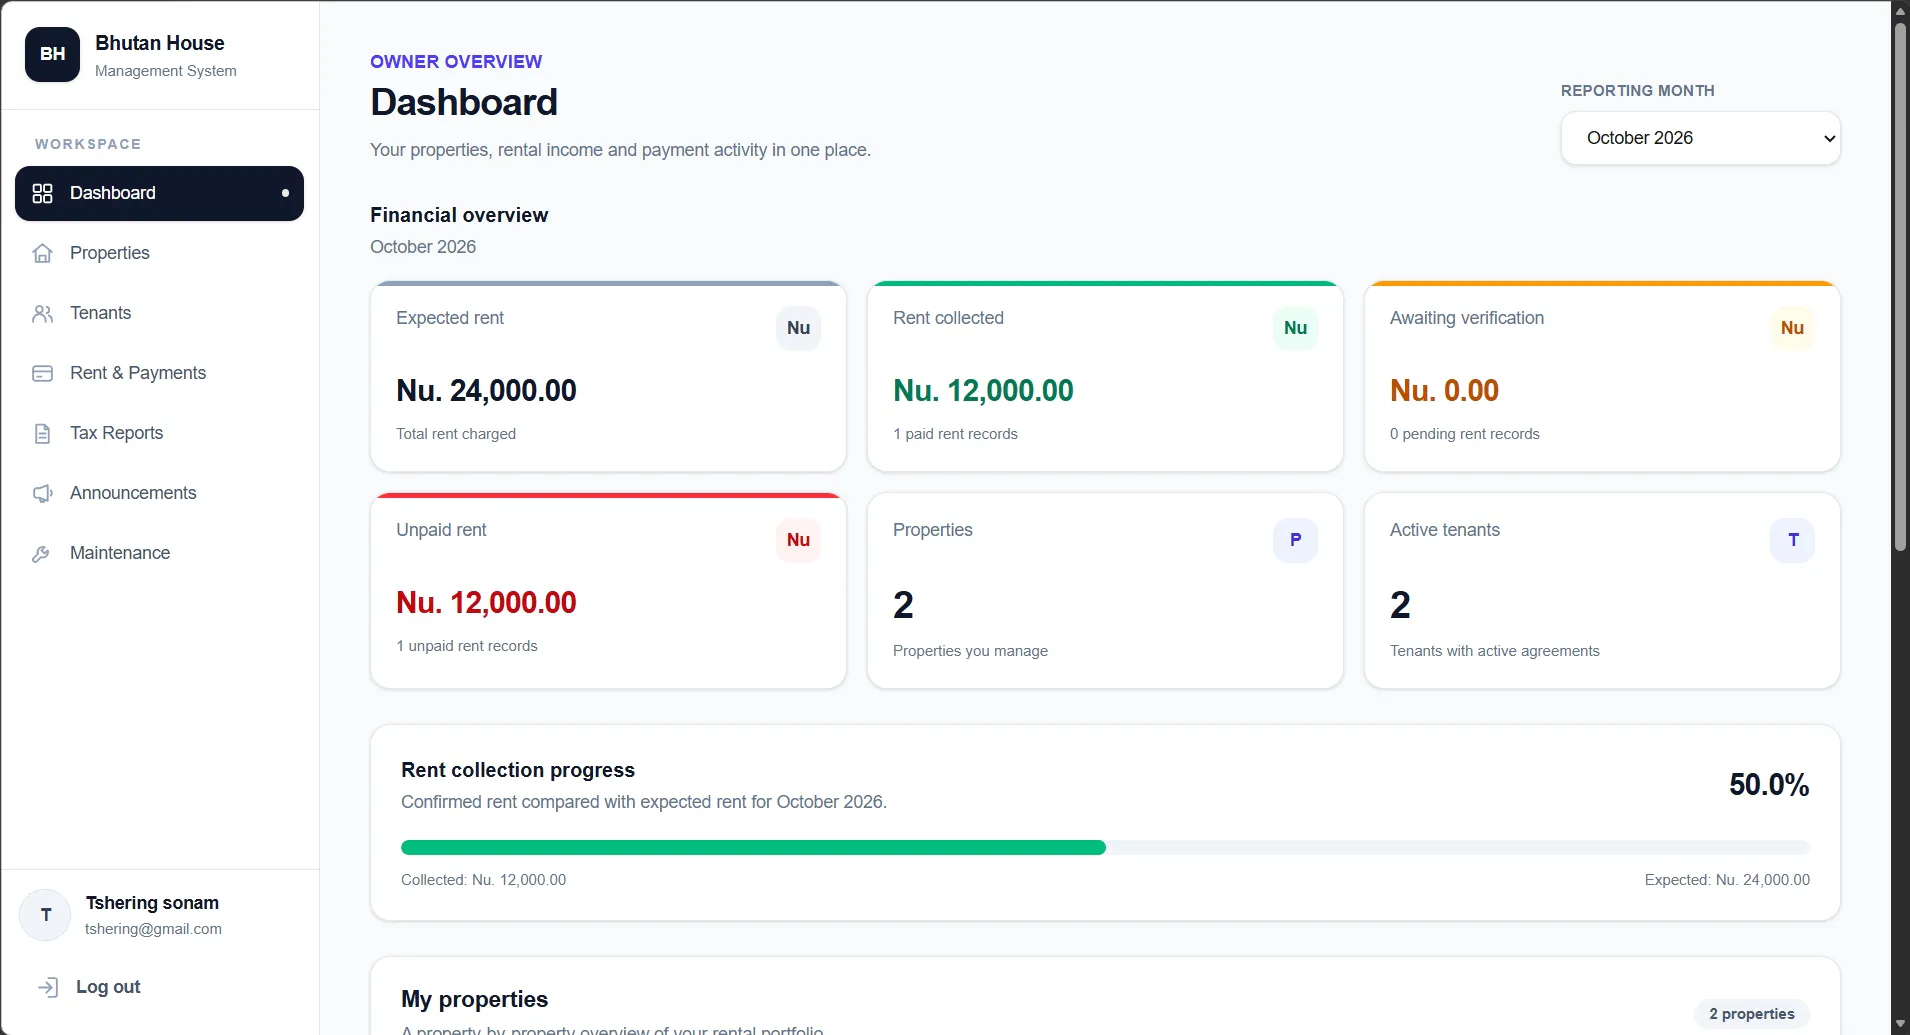Click Nu badge on Expected rent card

click(x=798, y=328)
